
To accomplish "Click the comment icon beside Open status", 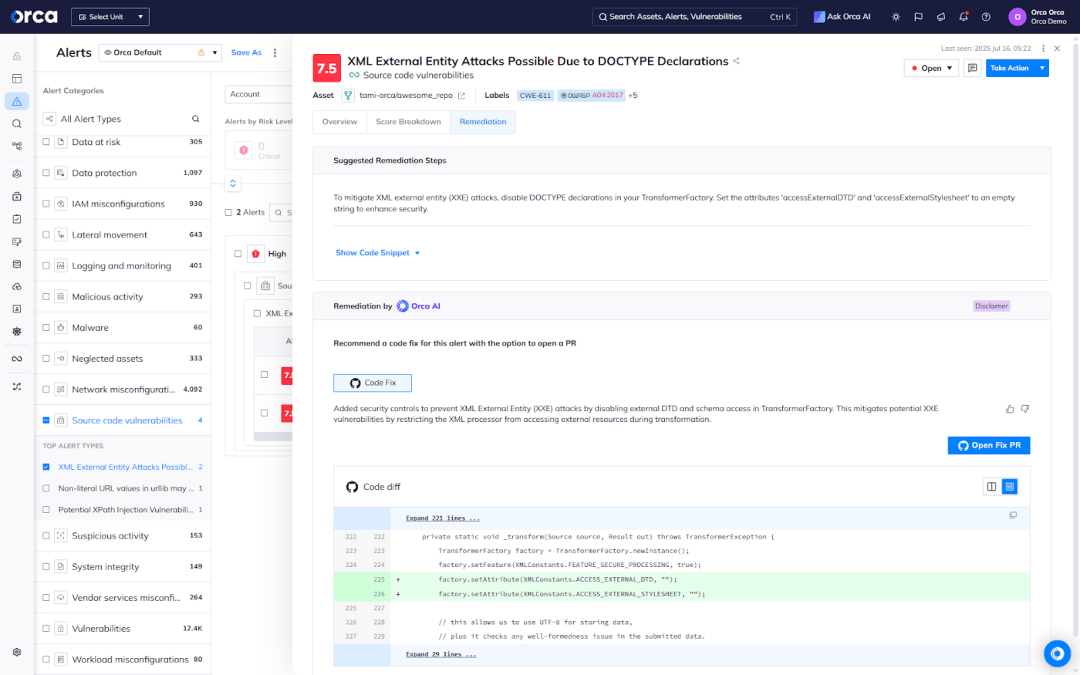I will 972,68.
